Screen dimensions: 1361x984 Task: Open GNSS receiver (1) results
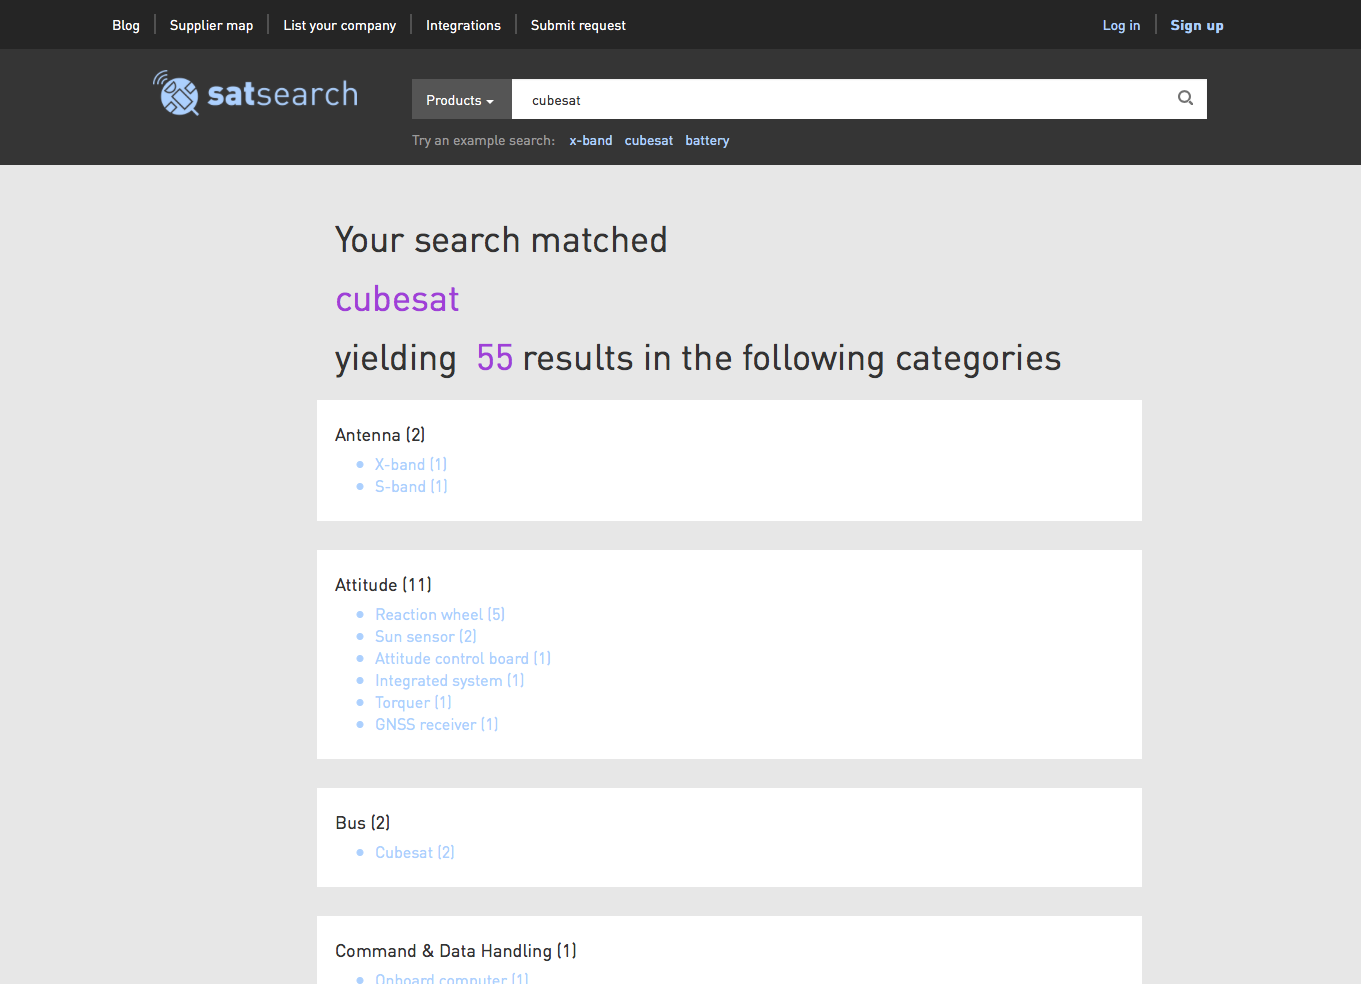pyautogui.click(x=437, y=724)
